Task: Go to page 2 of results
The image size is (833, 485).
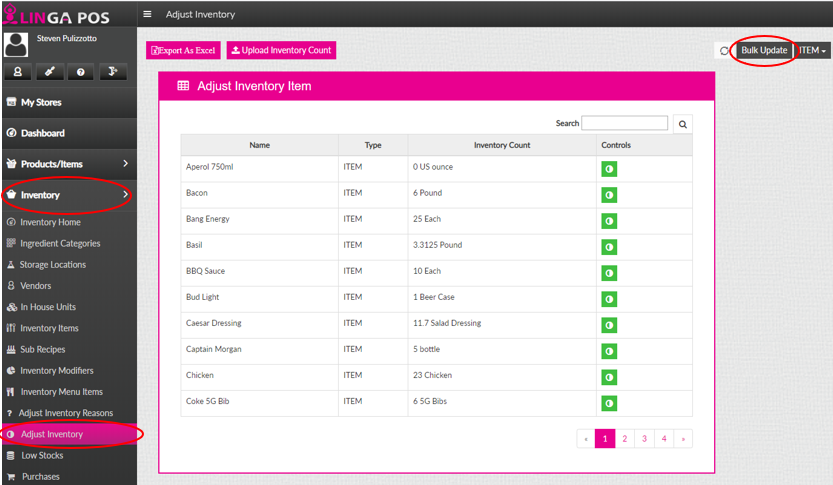Action: pos(625,439)
